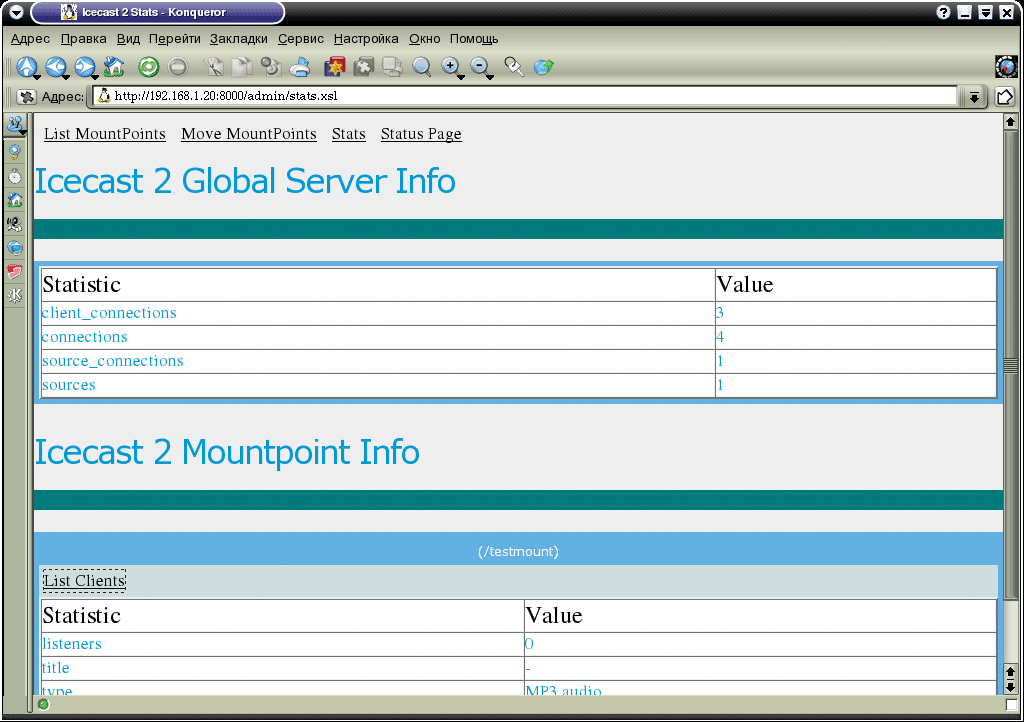1024x722 pixels.
Task: Open the Помощь menu
Action: click(474, 39)
